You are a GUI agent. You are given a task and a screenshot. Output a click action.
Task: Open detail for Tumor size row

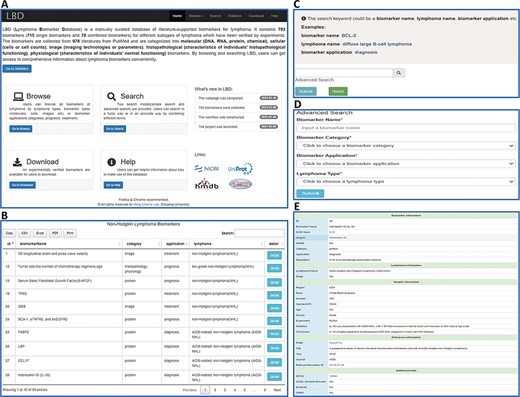(274, 268)
